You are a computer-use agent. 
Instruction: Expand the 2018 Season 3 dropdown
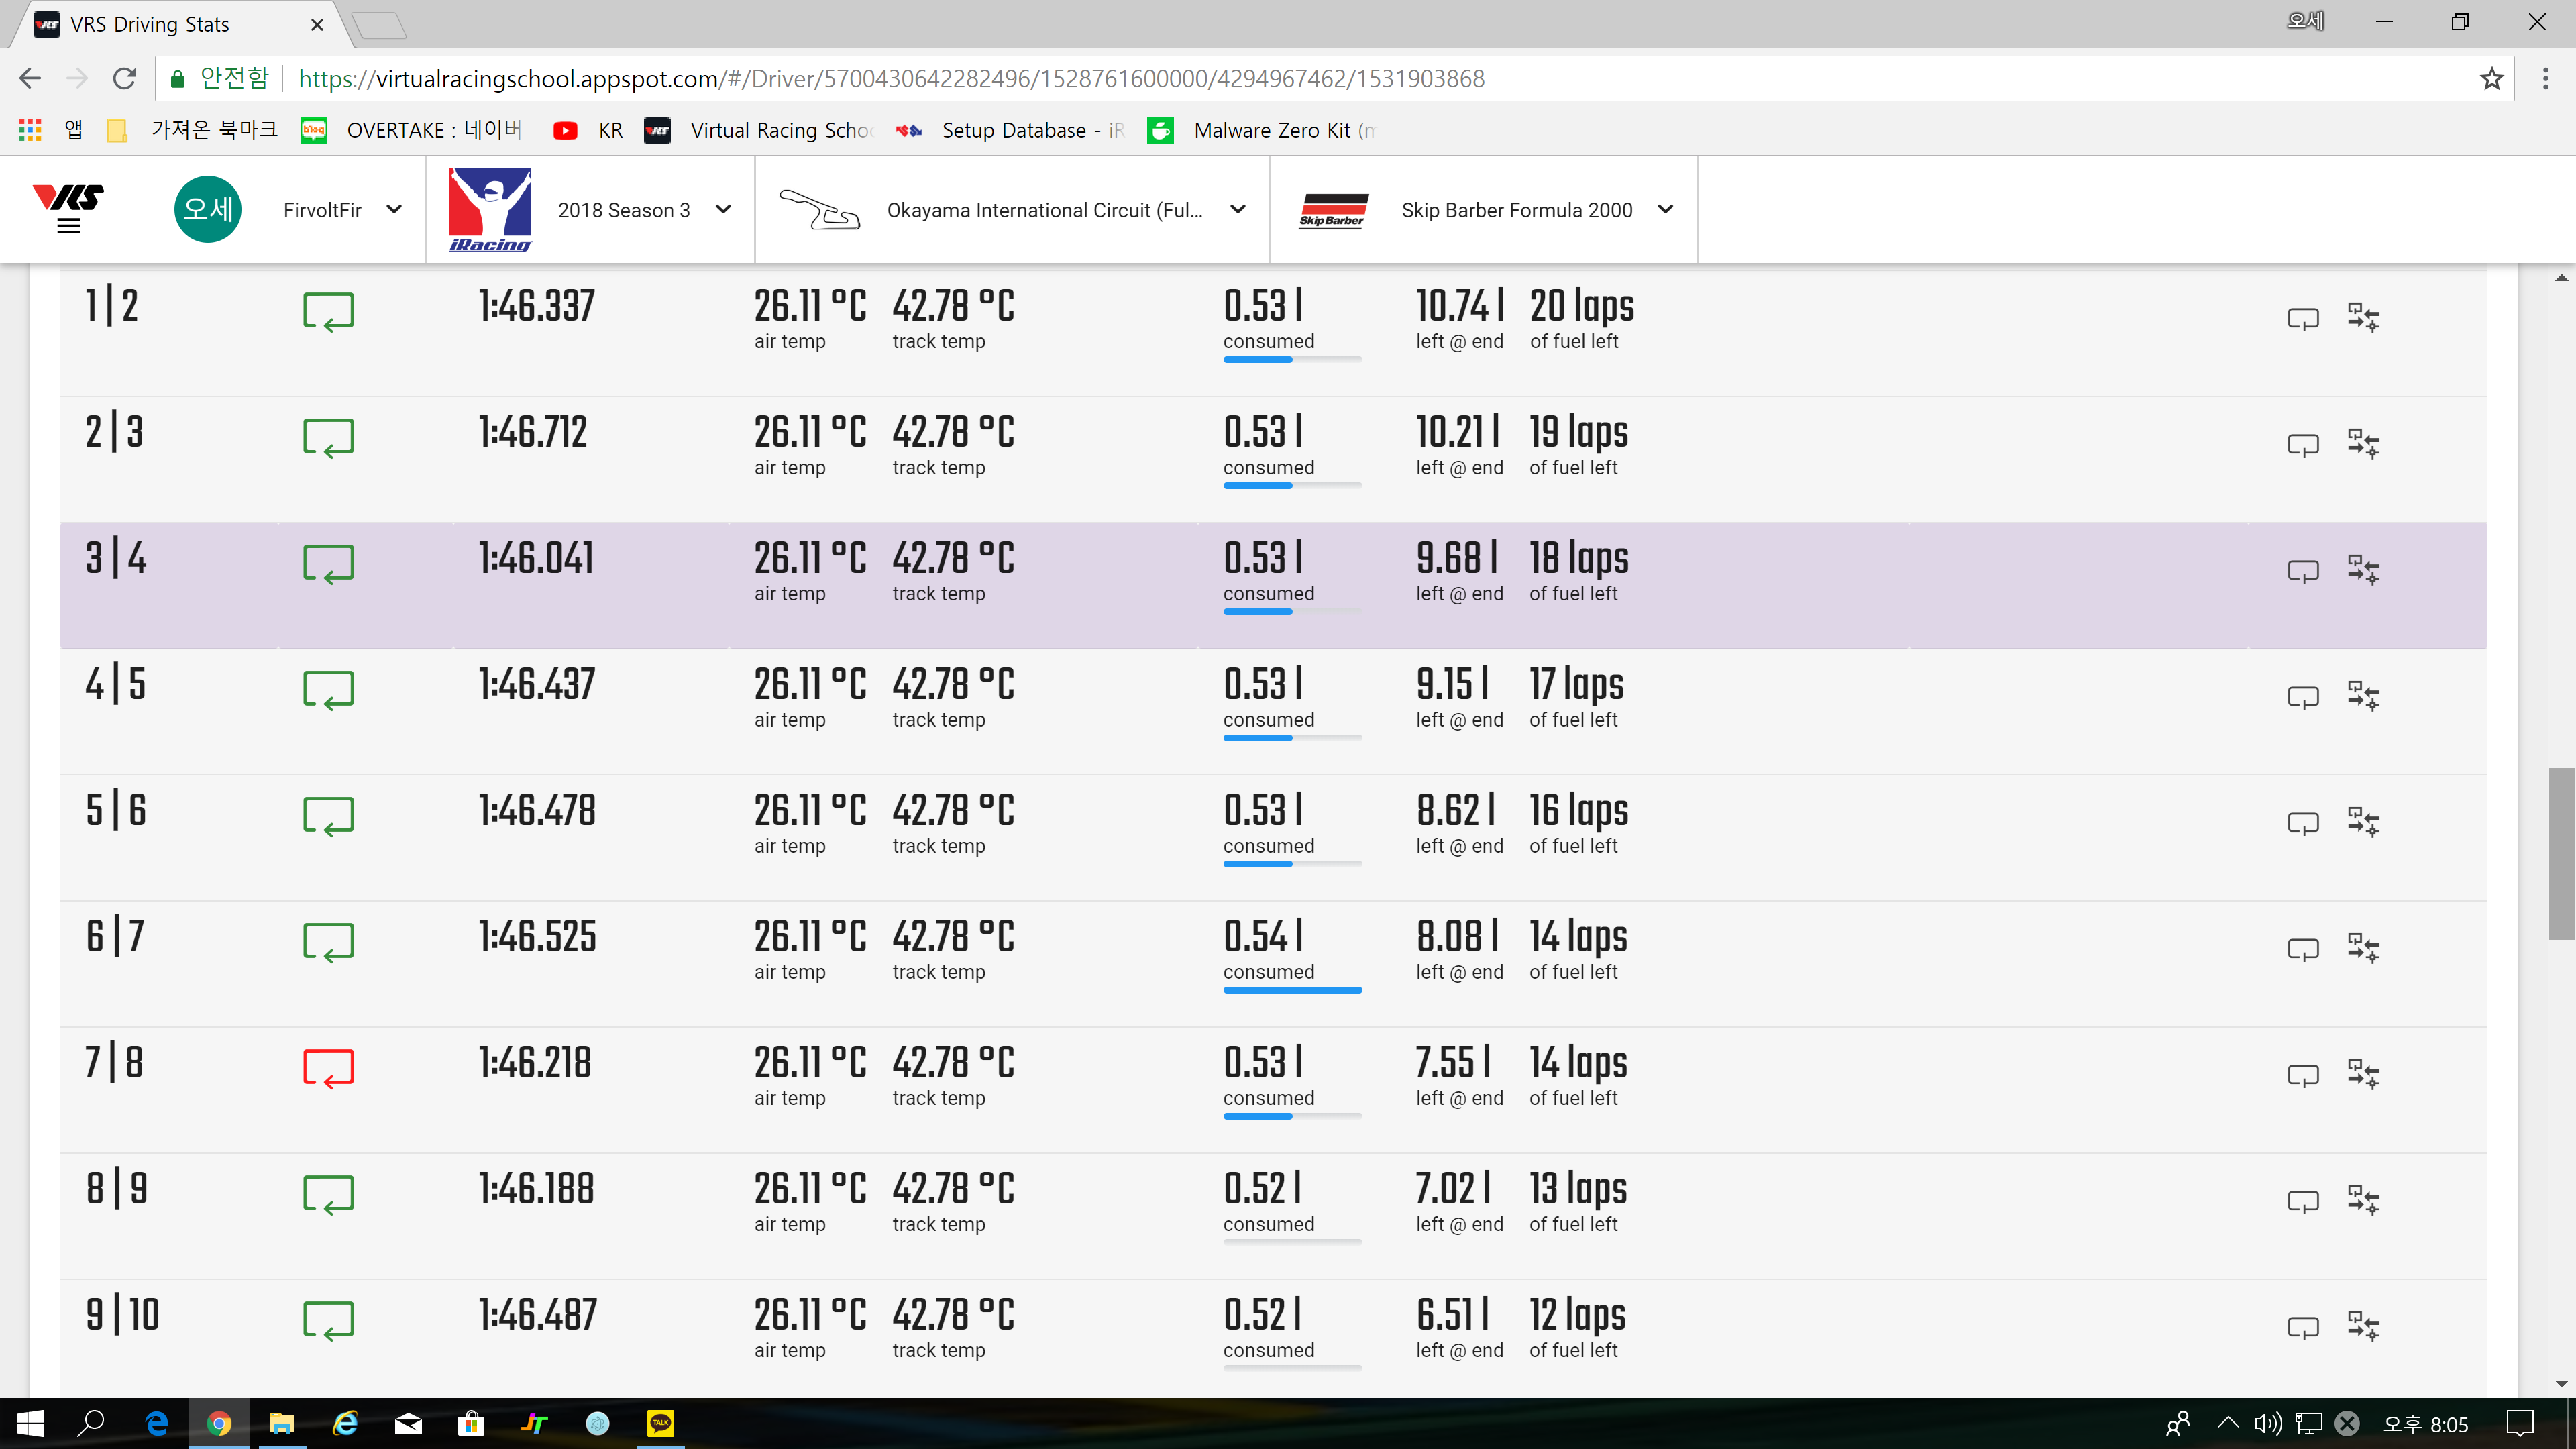click(x=723, y=210)
